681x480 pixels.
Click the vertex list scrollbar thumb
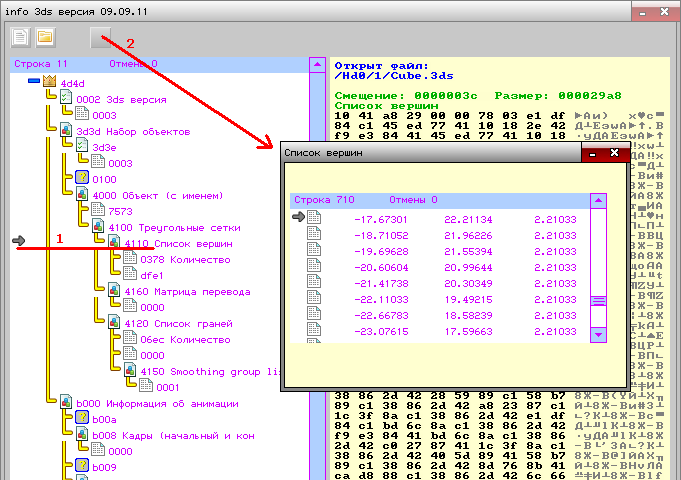click(599, 299)
